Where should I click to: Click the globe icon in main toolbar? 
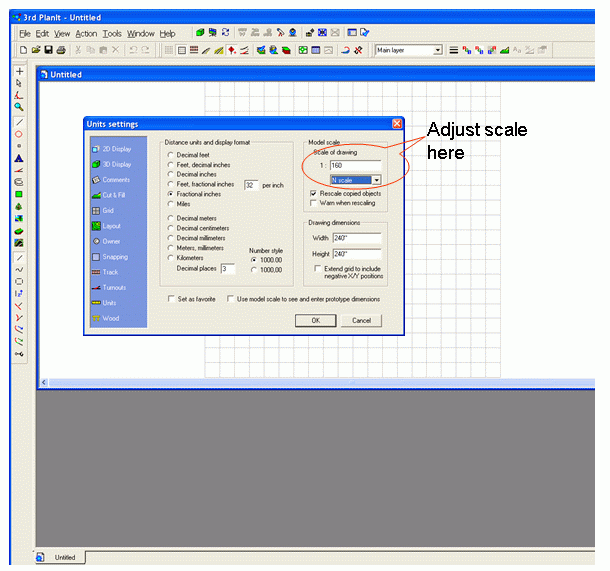coord(273,50)
